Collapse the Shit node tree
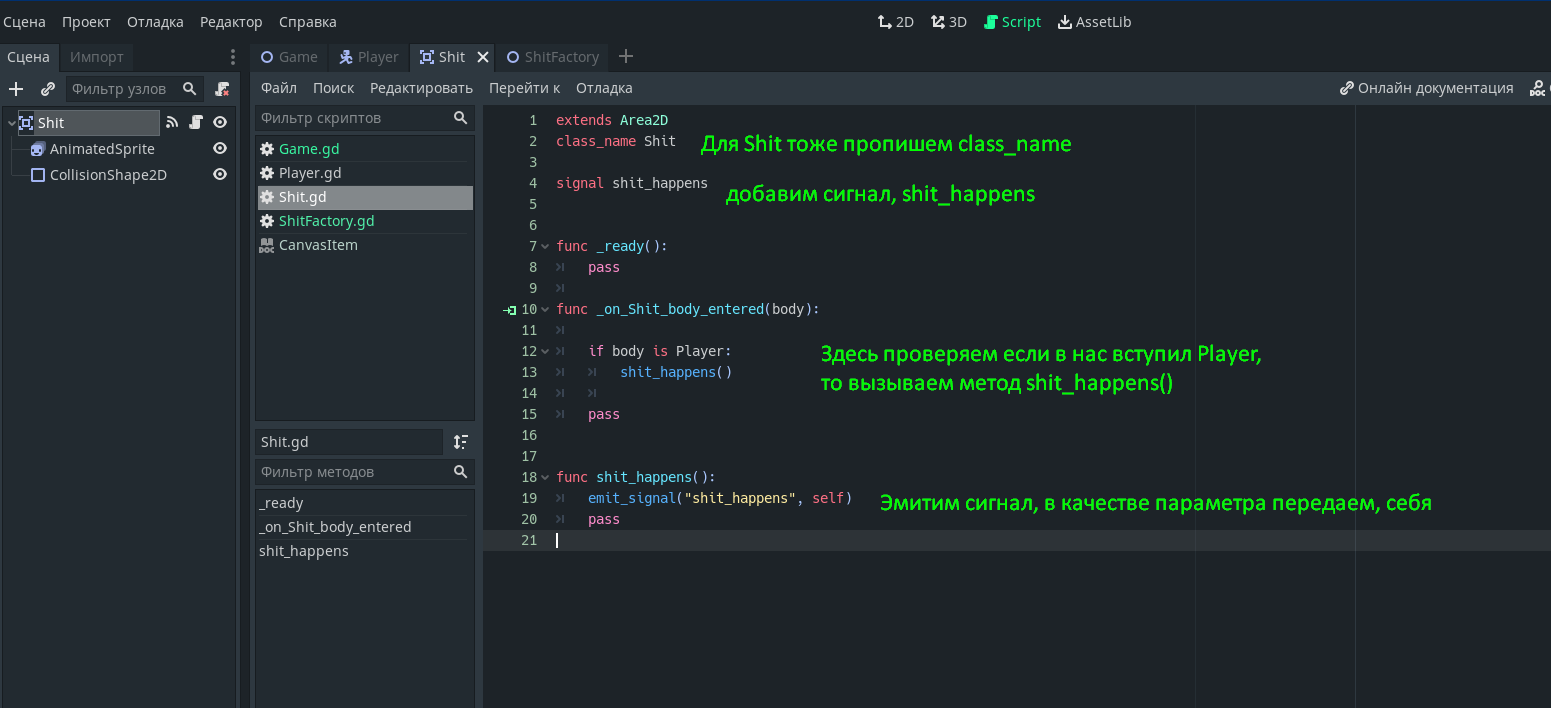Screen dimensions: 1551x708 11,123
